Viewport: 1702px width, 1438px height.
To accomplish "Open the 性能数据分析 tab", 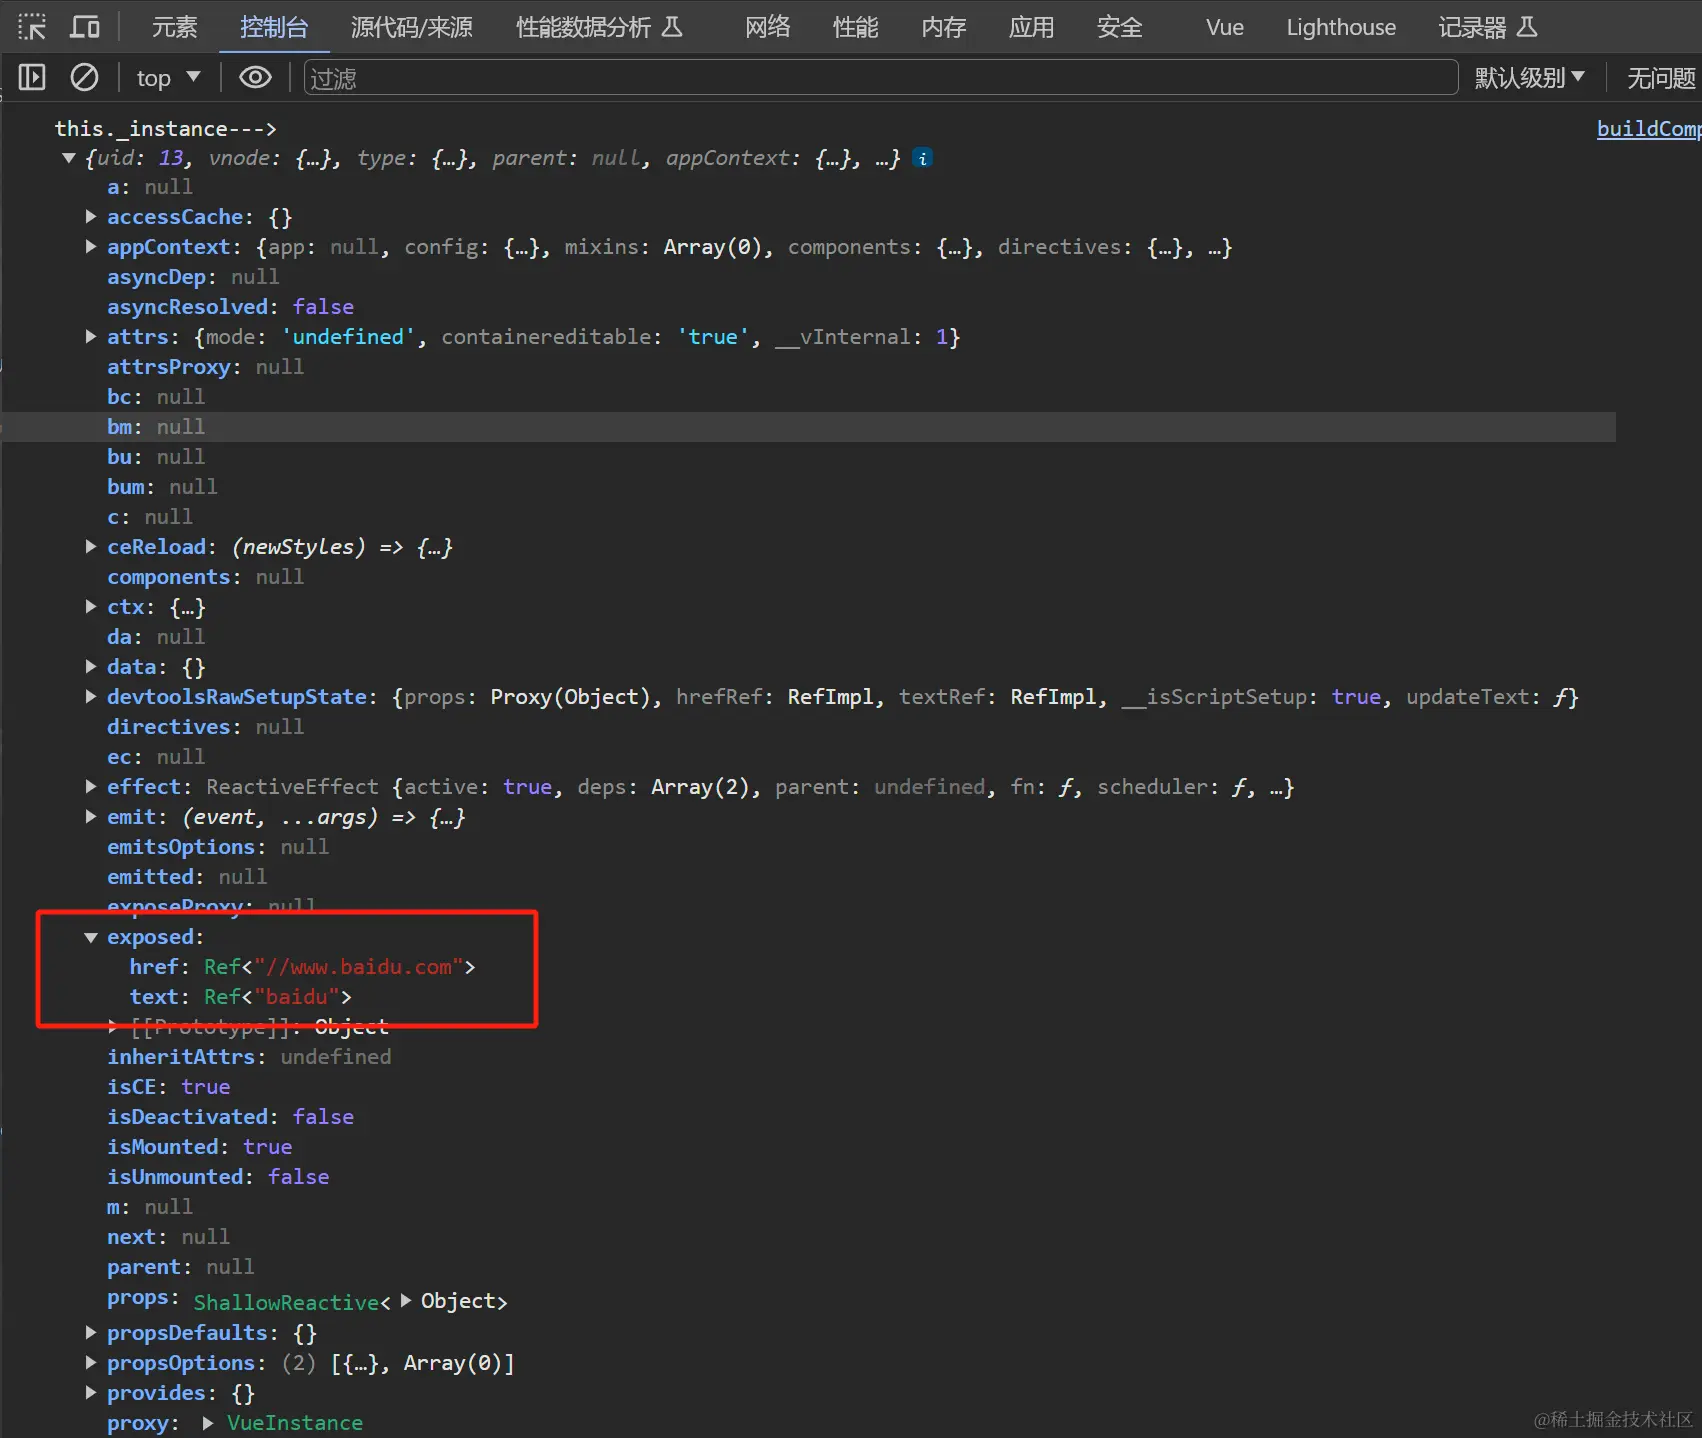I will tap(599, 27).
